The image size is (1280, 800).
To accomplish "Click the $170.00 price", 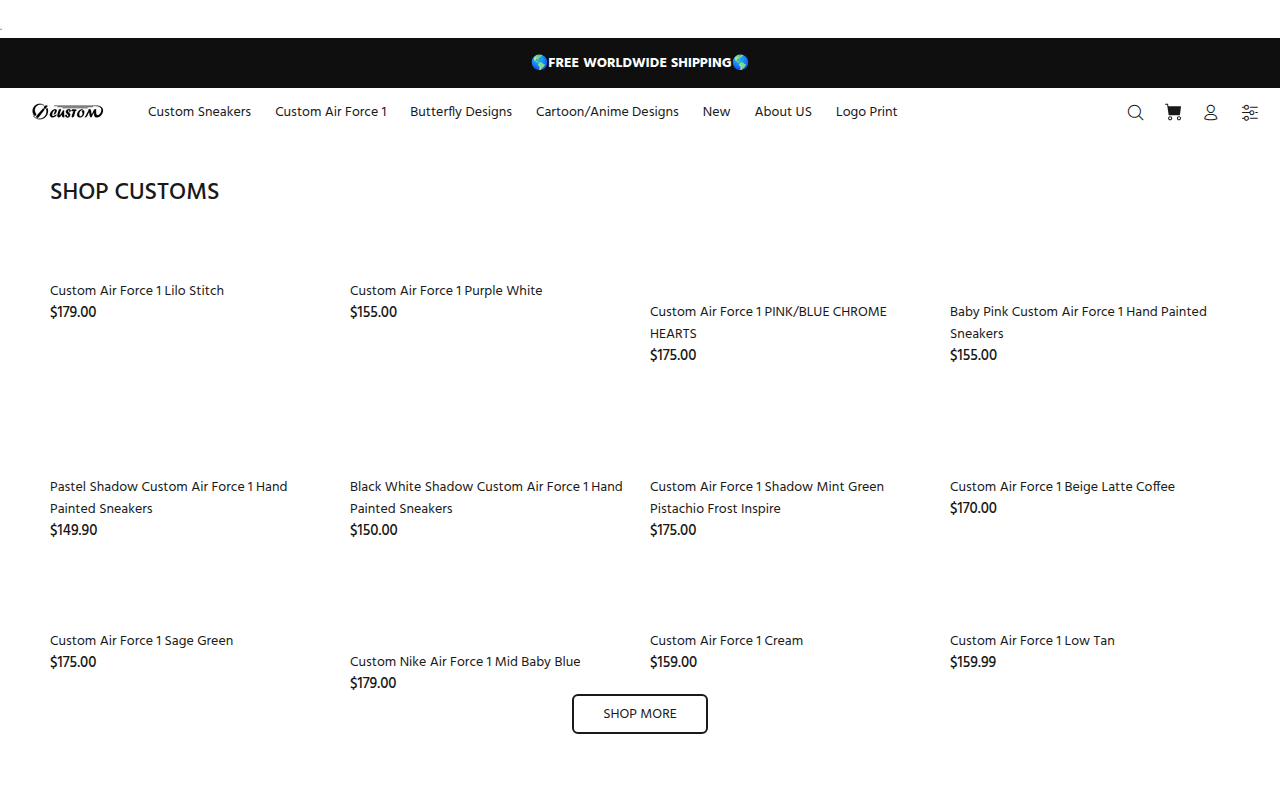I will (x=973, y=508).
